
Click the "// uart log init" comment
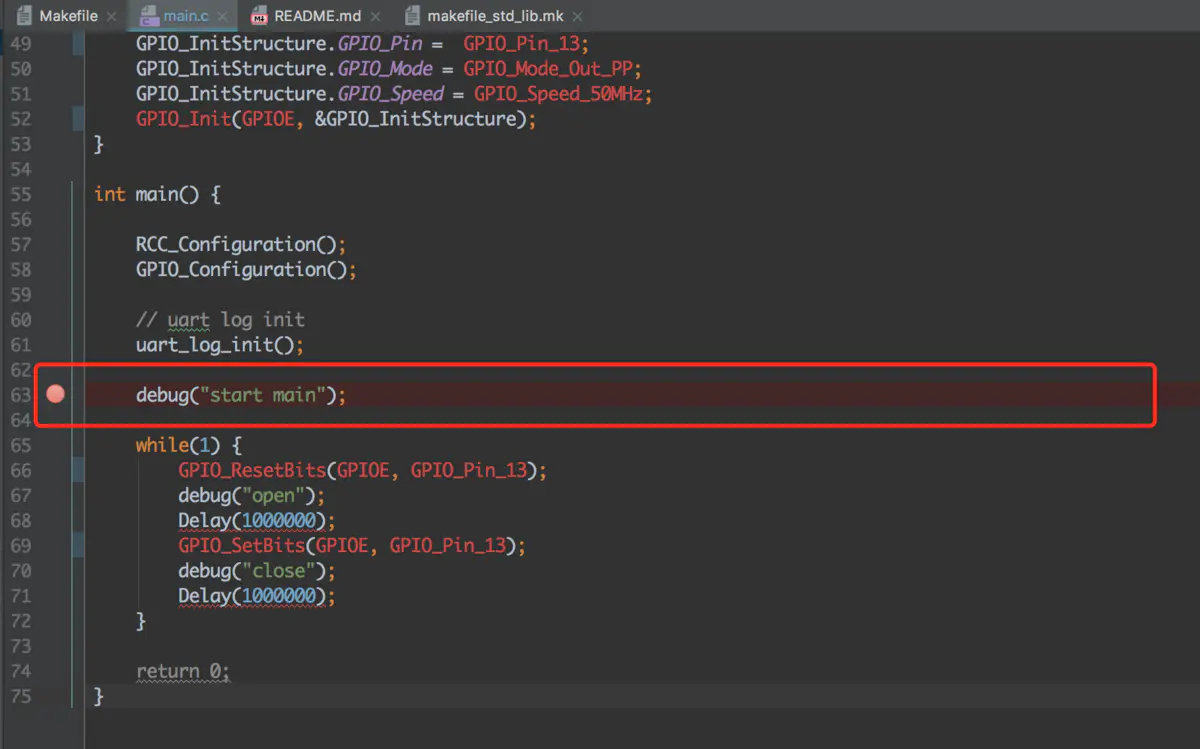[x=220, y=320]
